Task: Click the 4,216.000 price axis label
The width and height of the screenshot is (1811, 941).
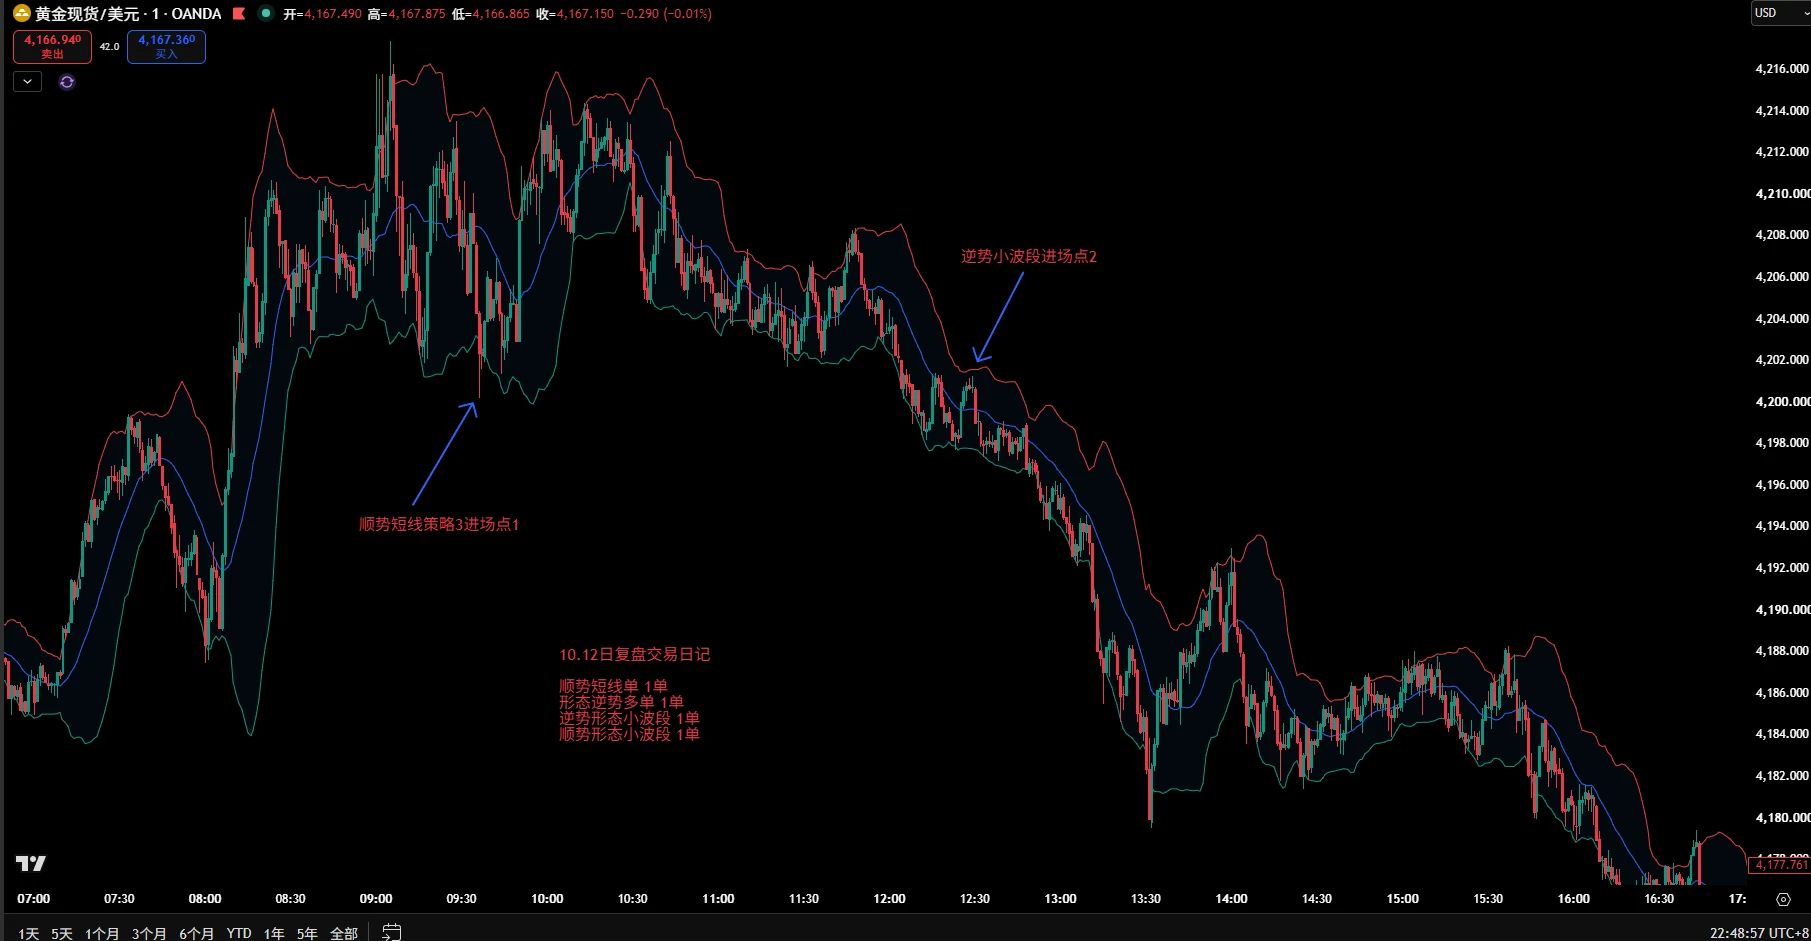Action: [x=1782, y=69]
